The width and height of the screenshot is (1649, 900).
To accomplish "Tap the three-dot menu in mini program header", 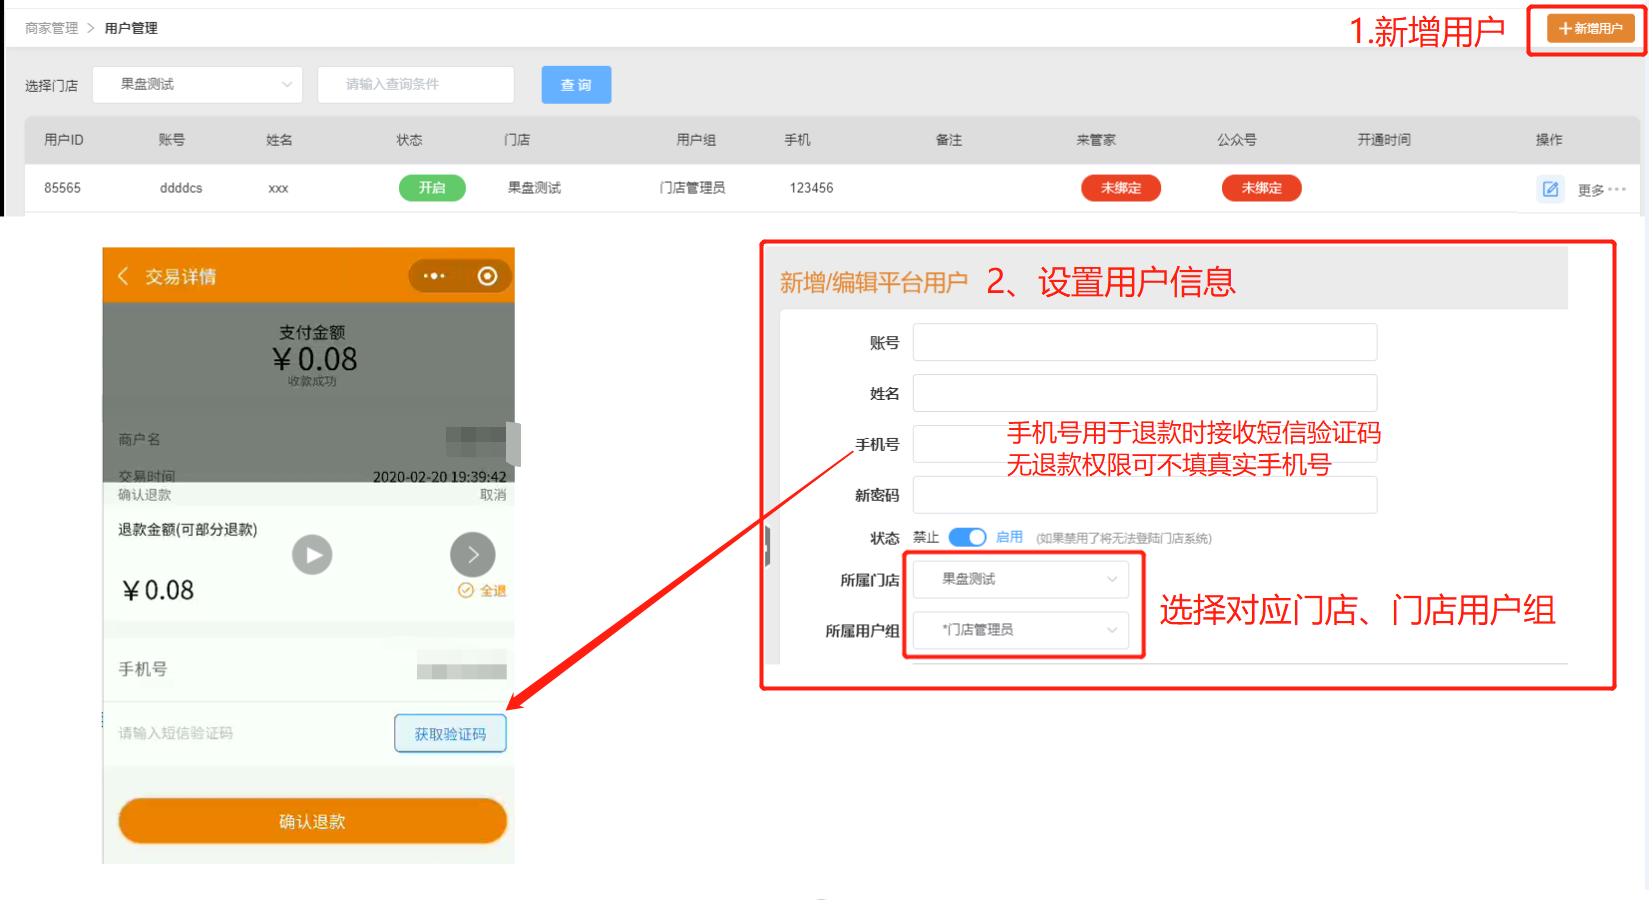I will (x=434, y=276).
